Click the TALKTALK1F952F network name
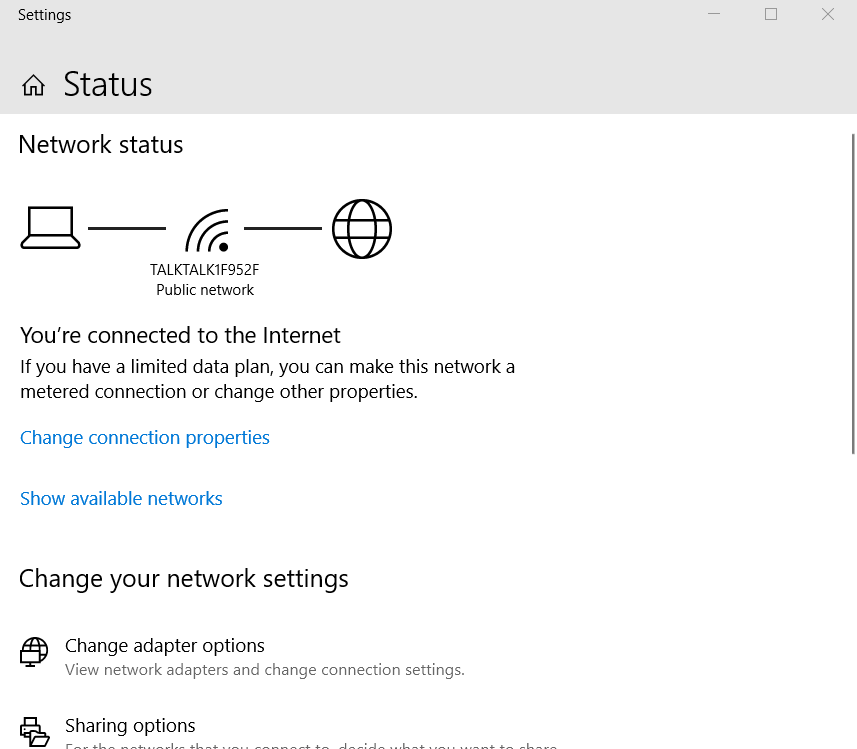The height and width of the screenshot is (749, 857). (x=205, y=270)
